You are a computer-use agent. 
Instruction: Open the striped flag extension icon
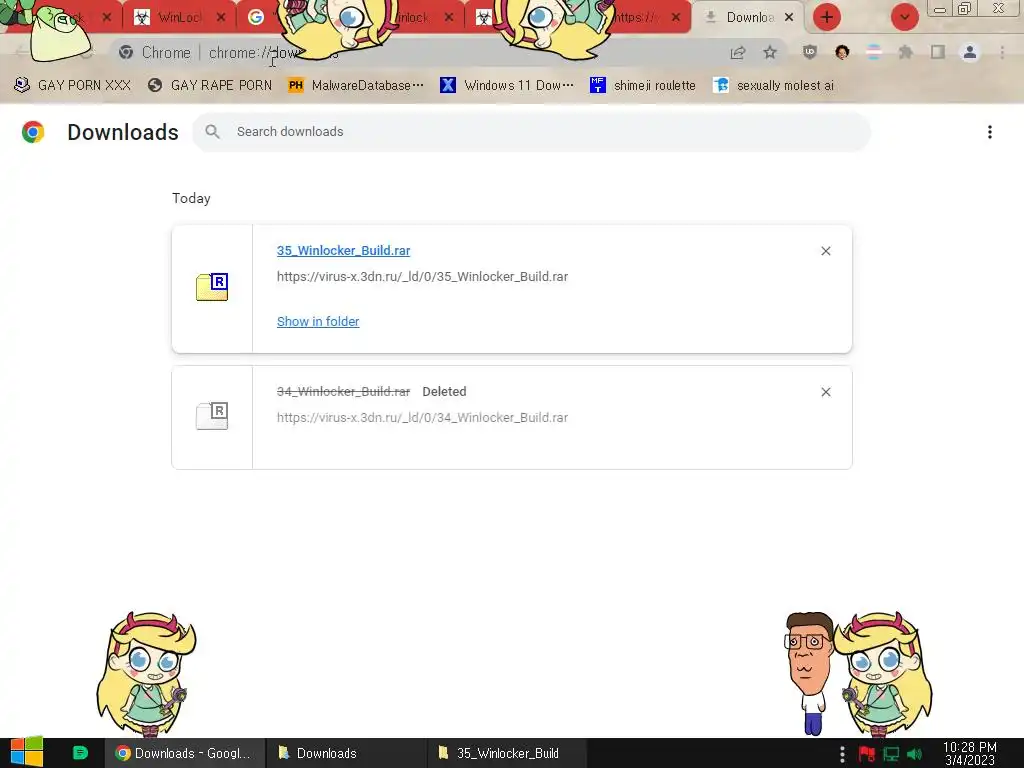coord(874,52)
